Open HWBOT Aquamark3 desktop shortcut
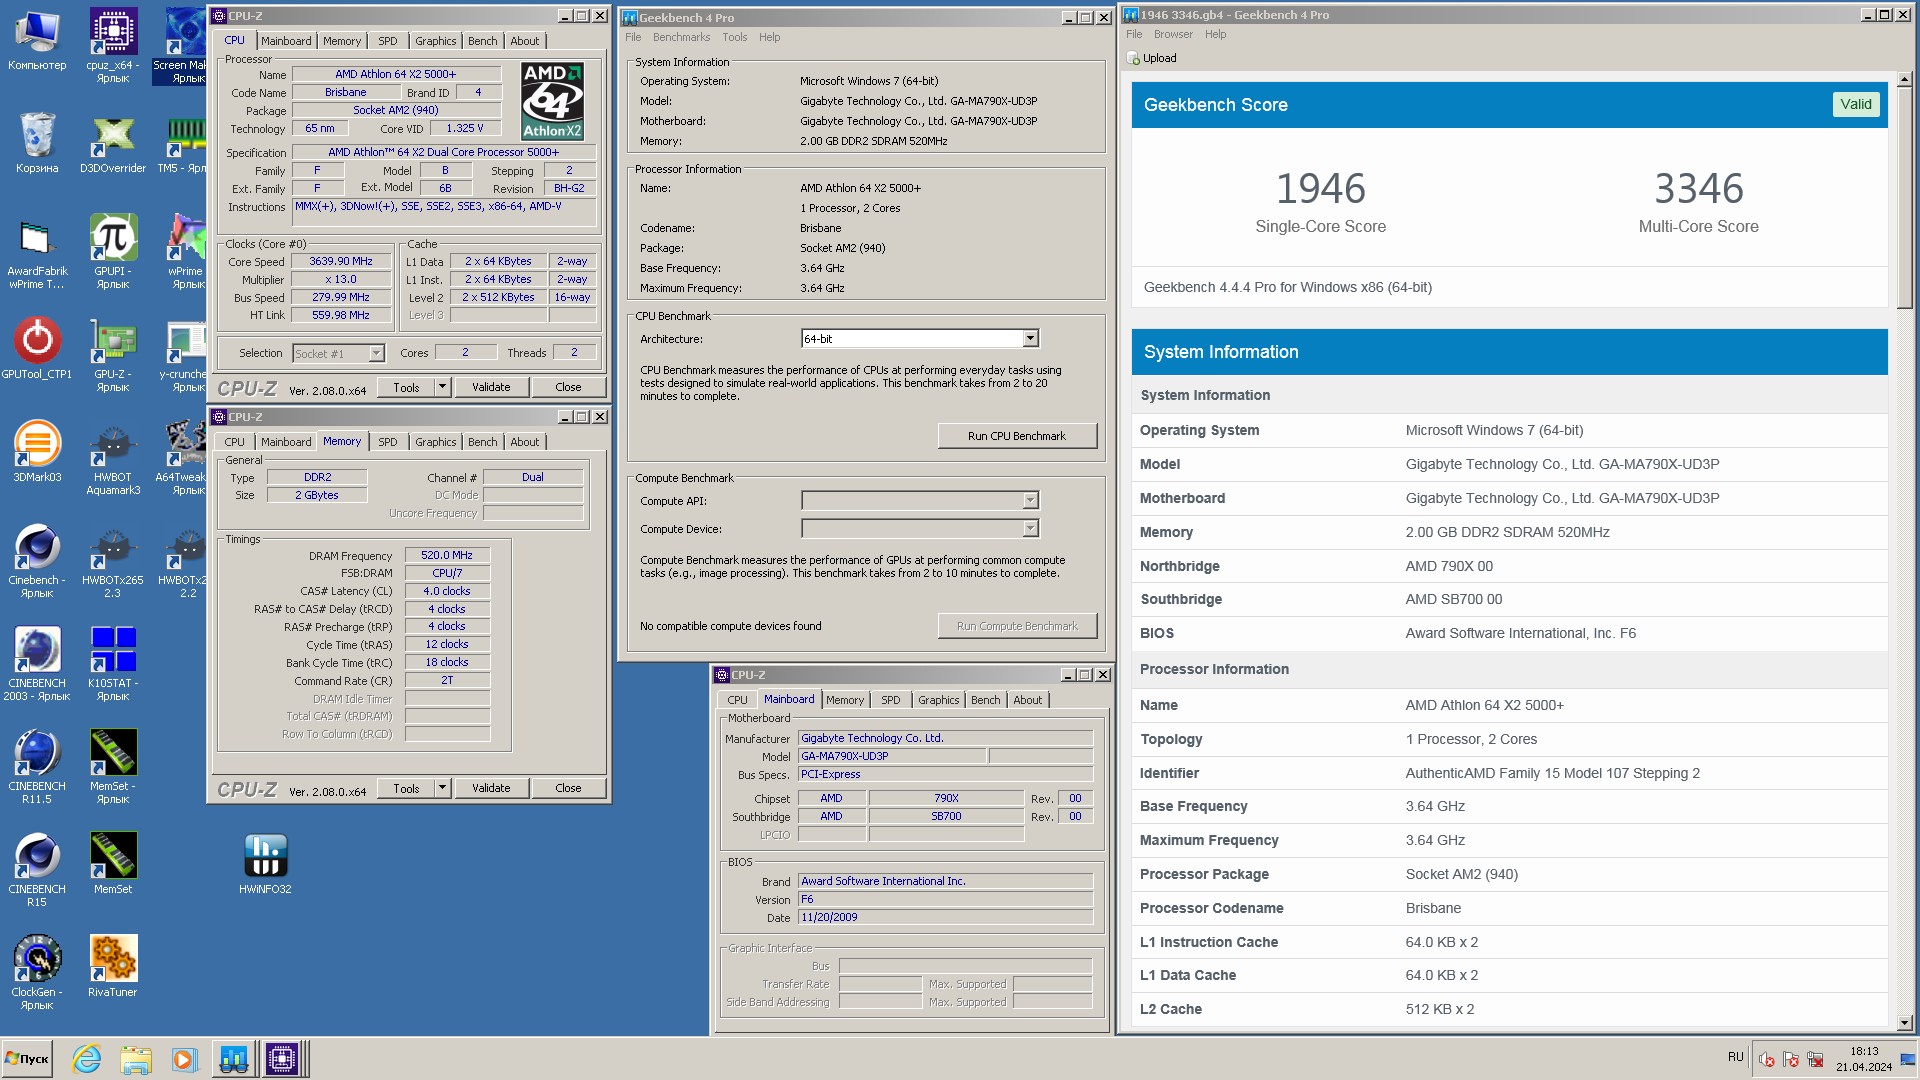 point(113,458)
